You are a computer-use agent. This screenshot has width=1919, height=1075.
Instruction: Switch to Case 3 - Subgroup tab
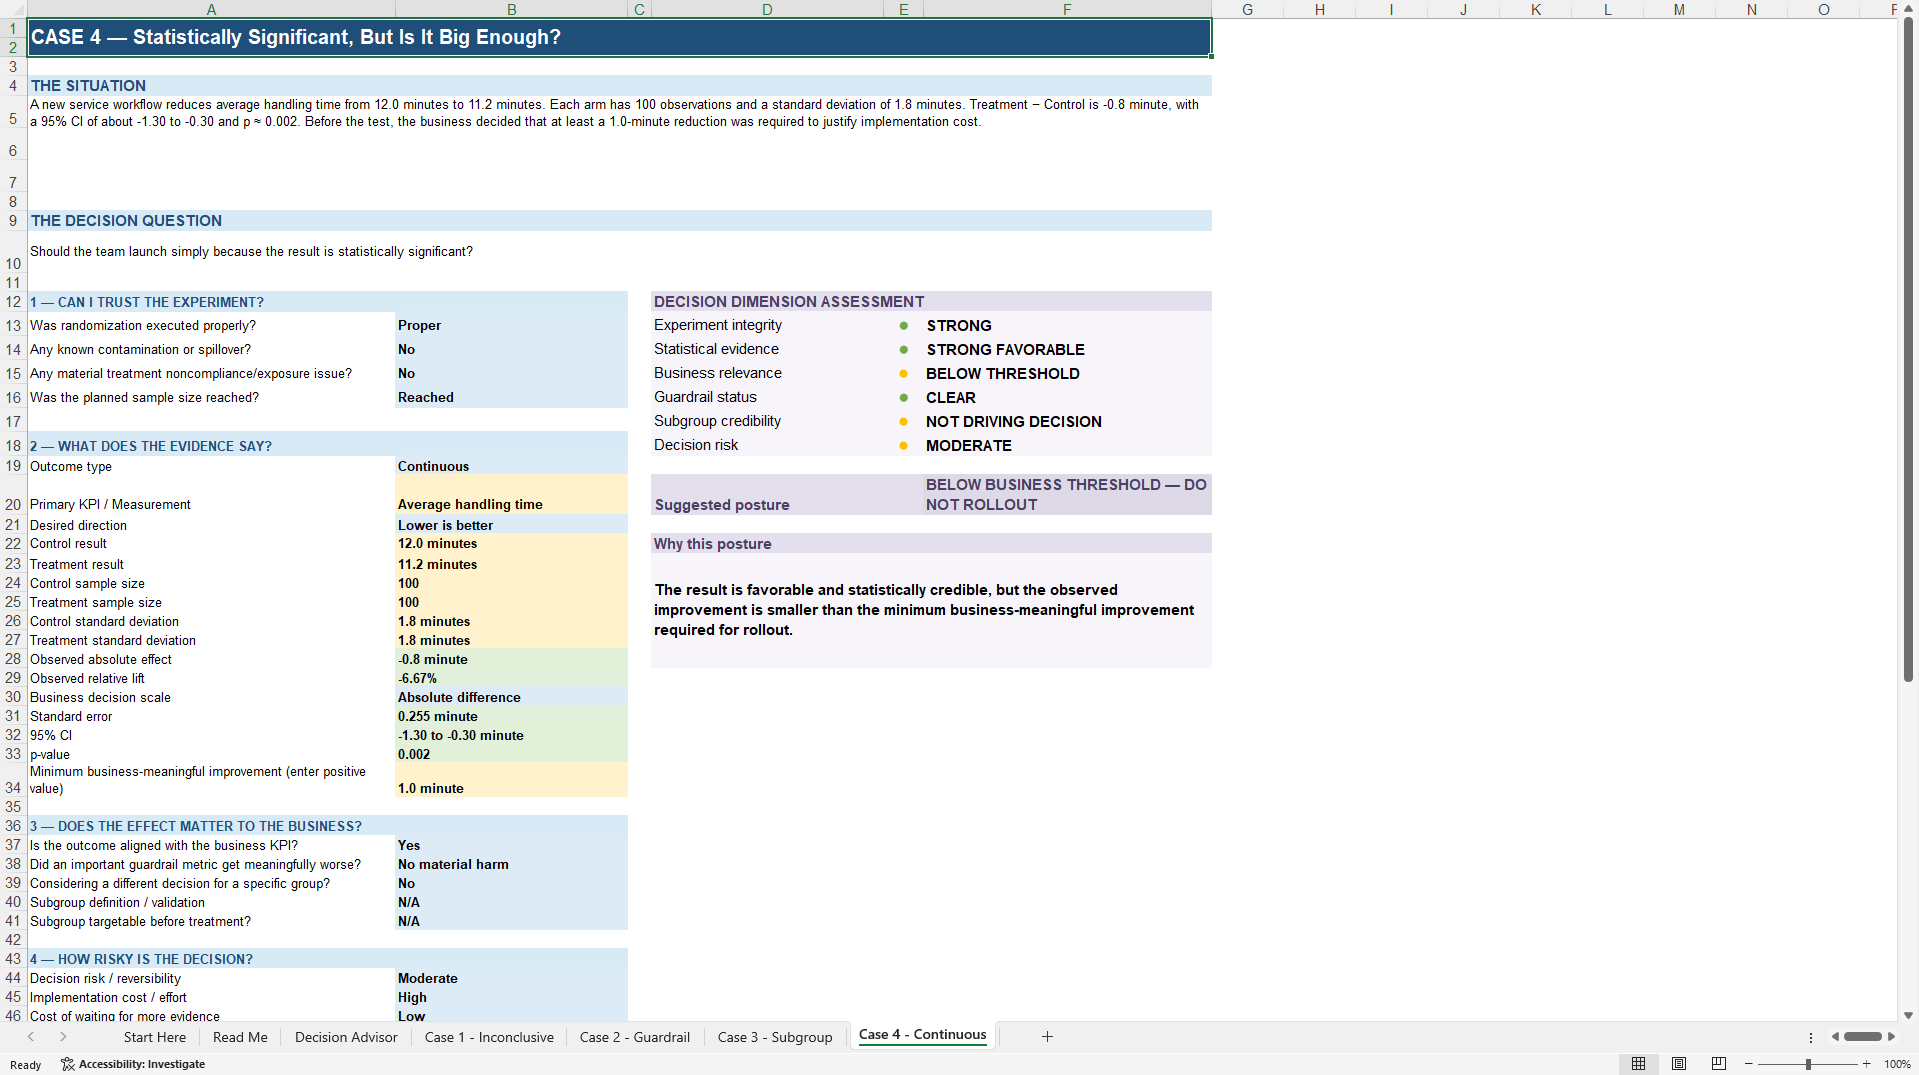pyautogui.click(x=775, y=1037)
